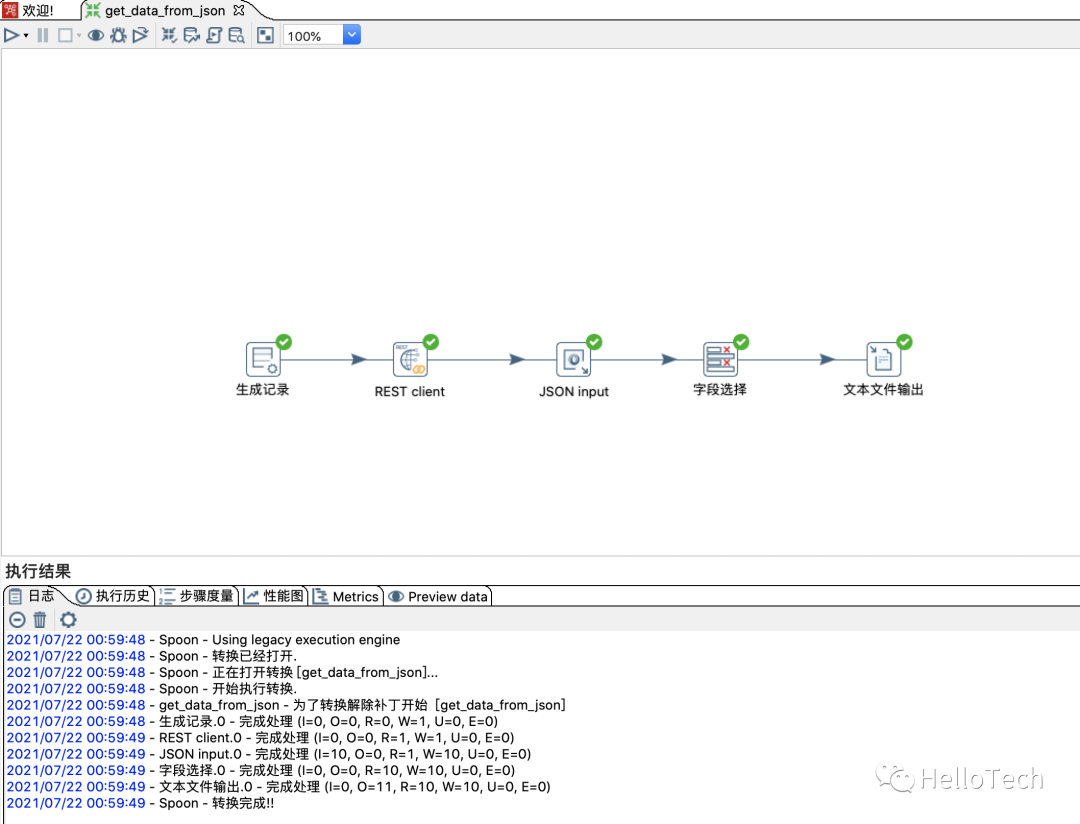Image resolution: width=1080 pixels, height=824 pixels.
Task: Click log line '文本文件输出.0 - 完成处理'
Action: (278, 786)
